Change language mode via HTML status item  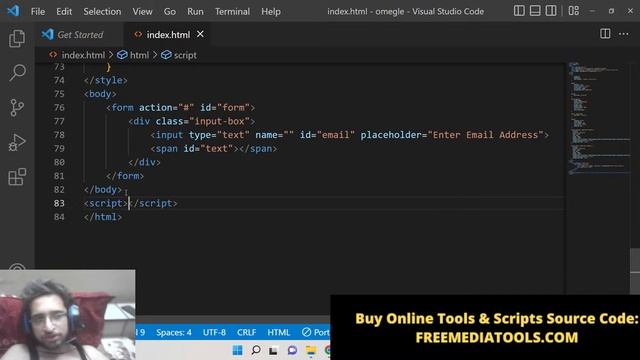(x=279, y=332)
